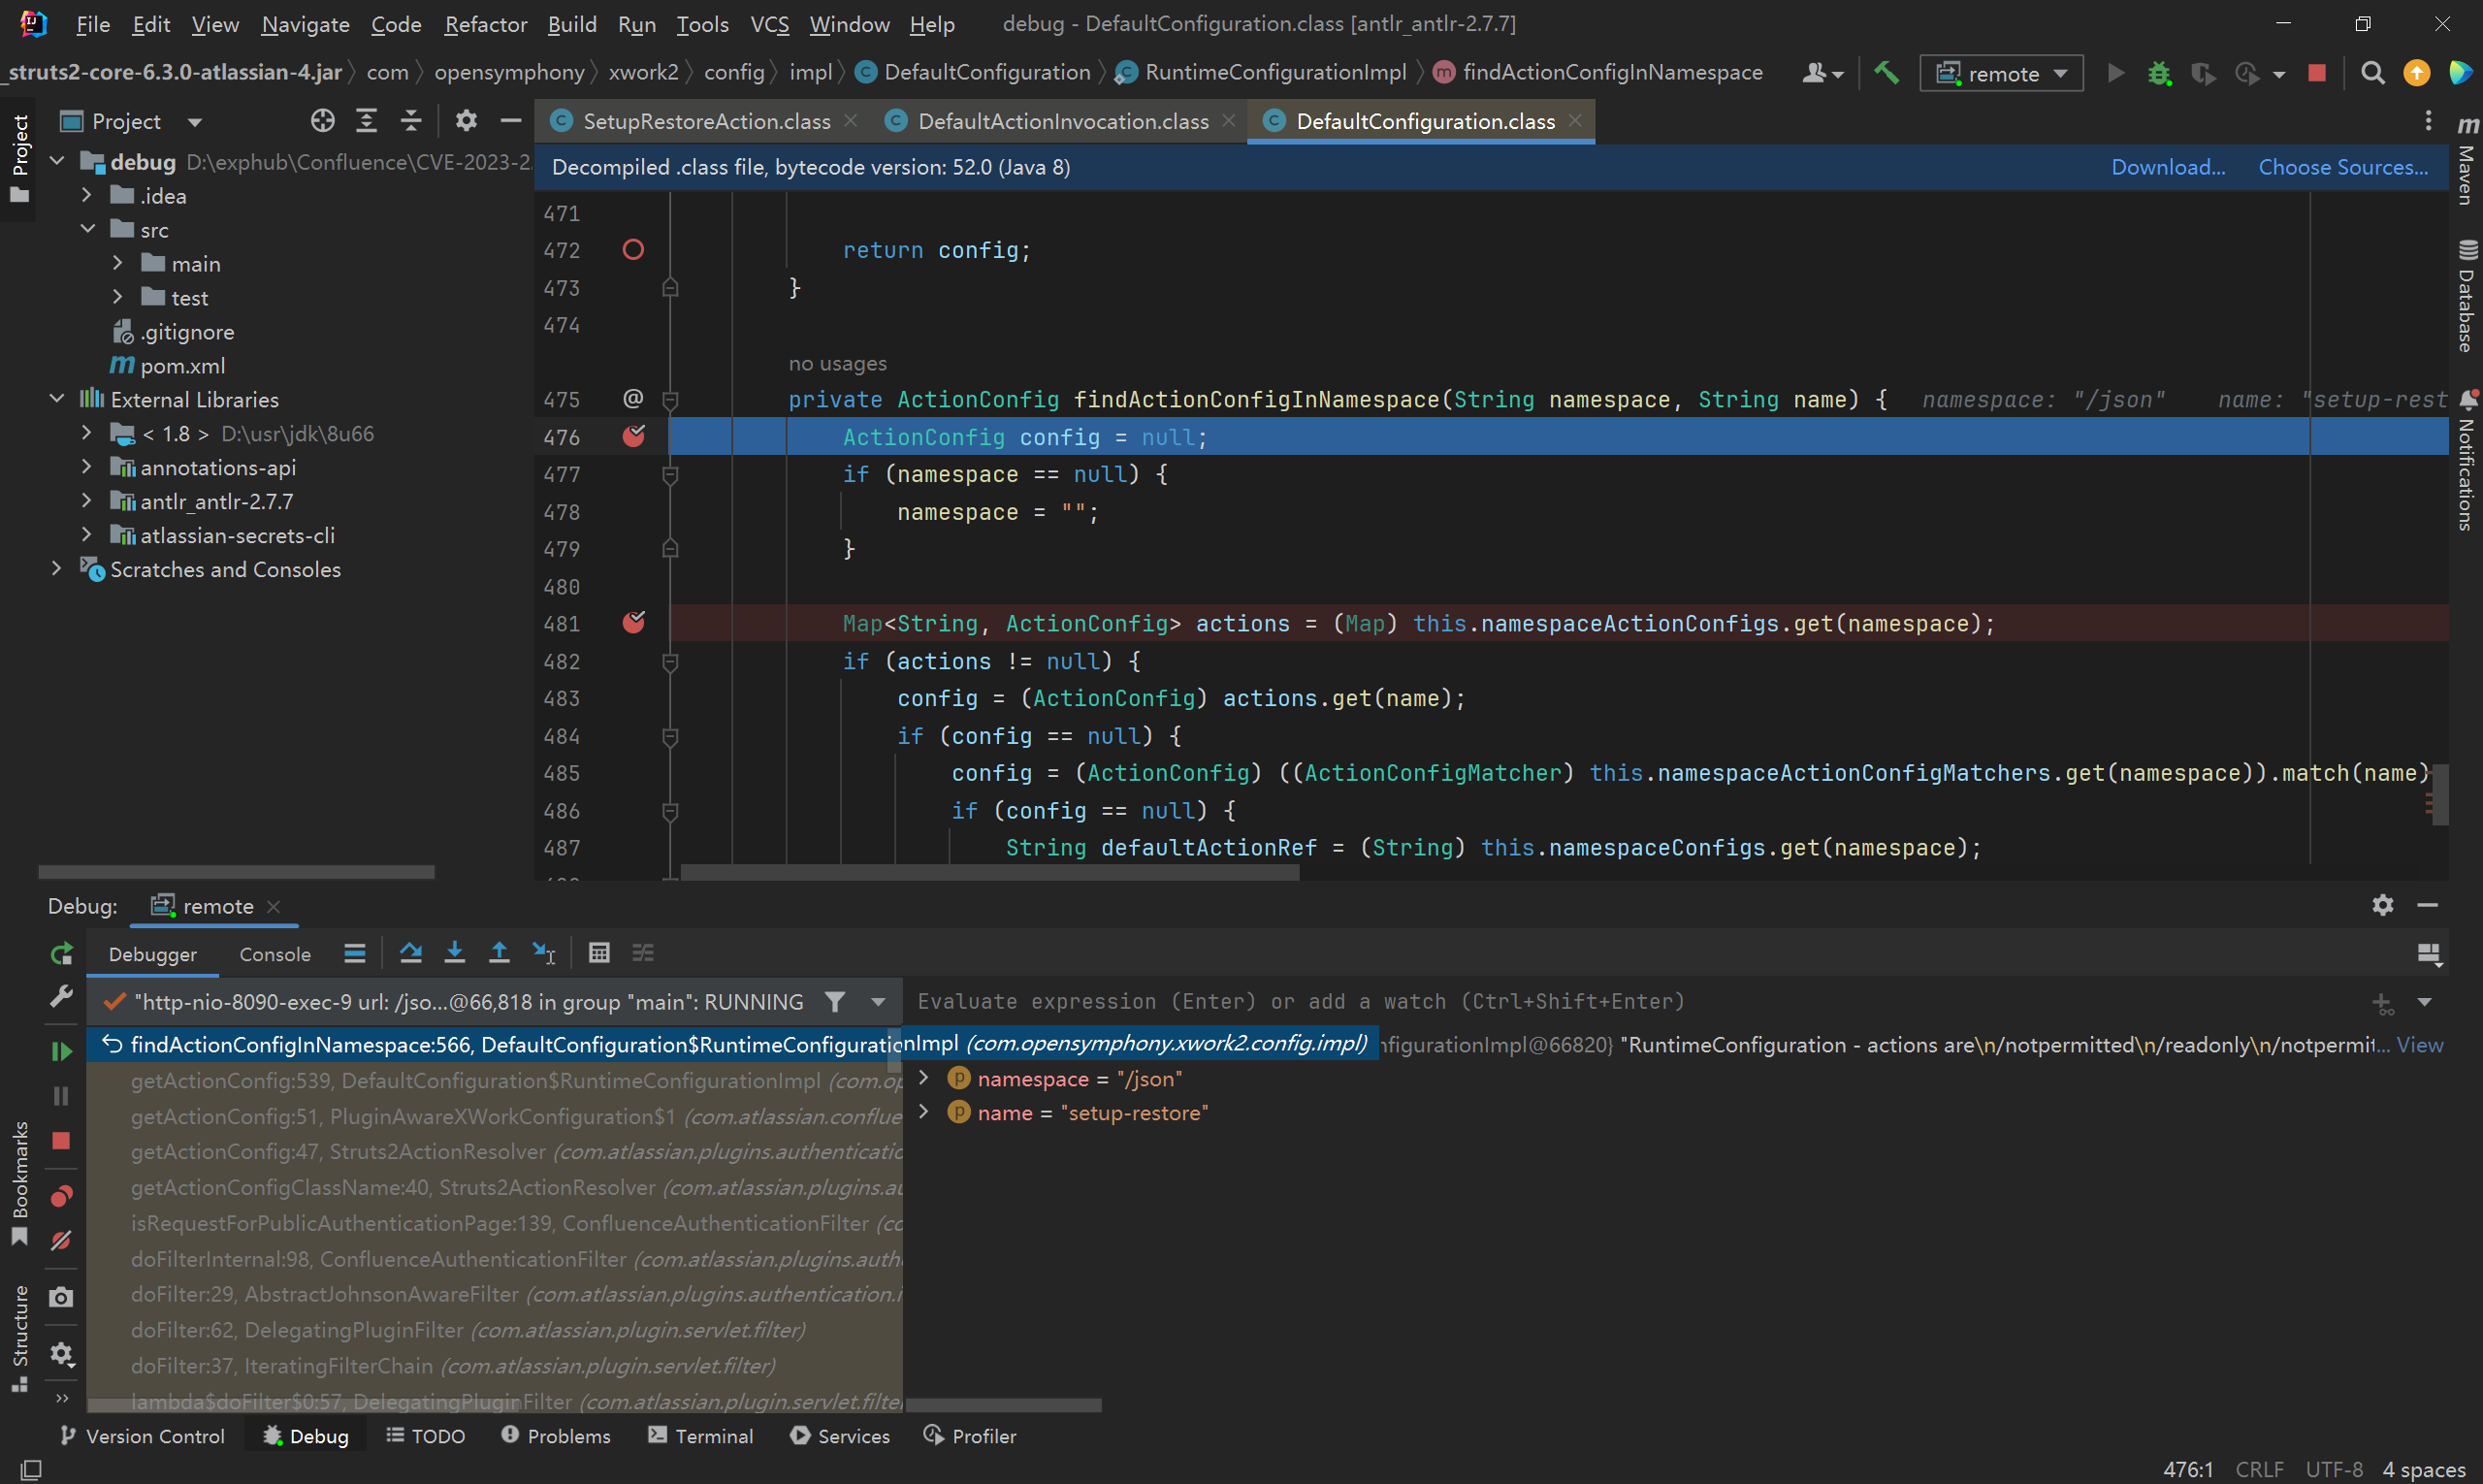Click View link for the variable value
Viewport: 2483px width, 1484px height.
pyautogui.click(x=2420, y=1044)
